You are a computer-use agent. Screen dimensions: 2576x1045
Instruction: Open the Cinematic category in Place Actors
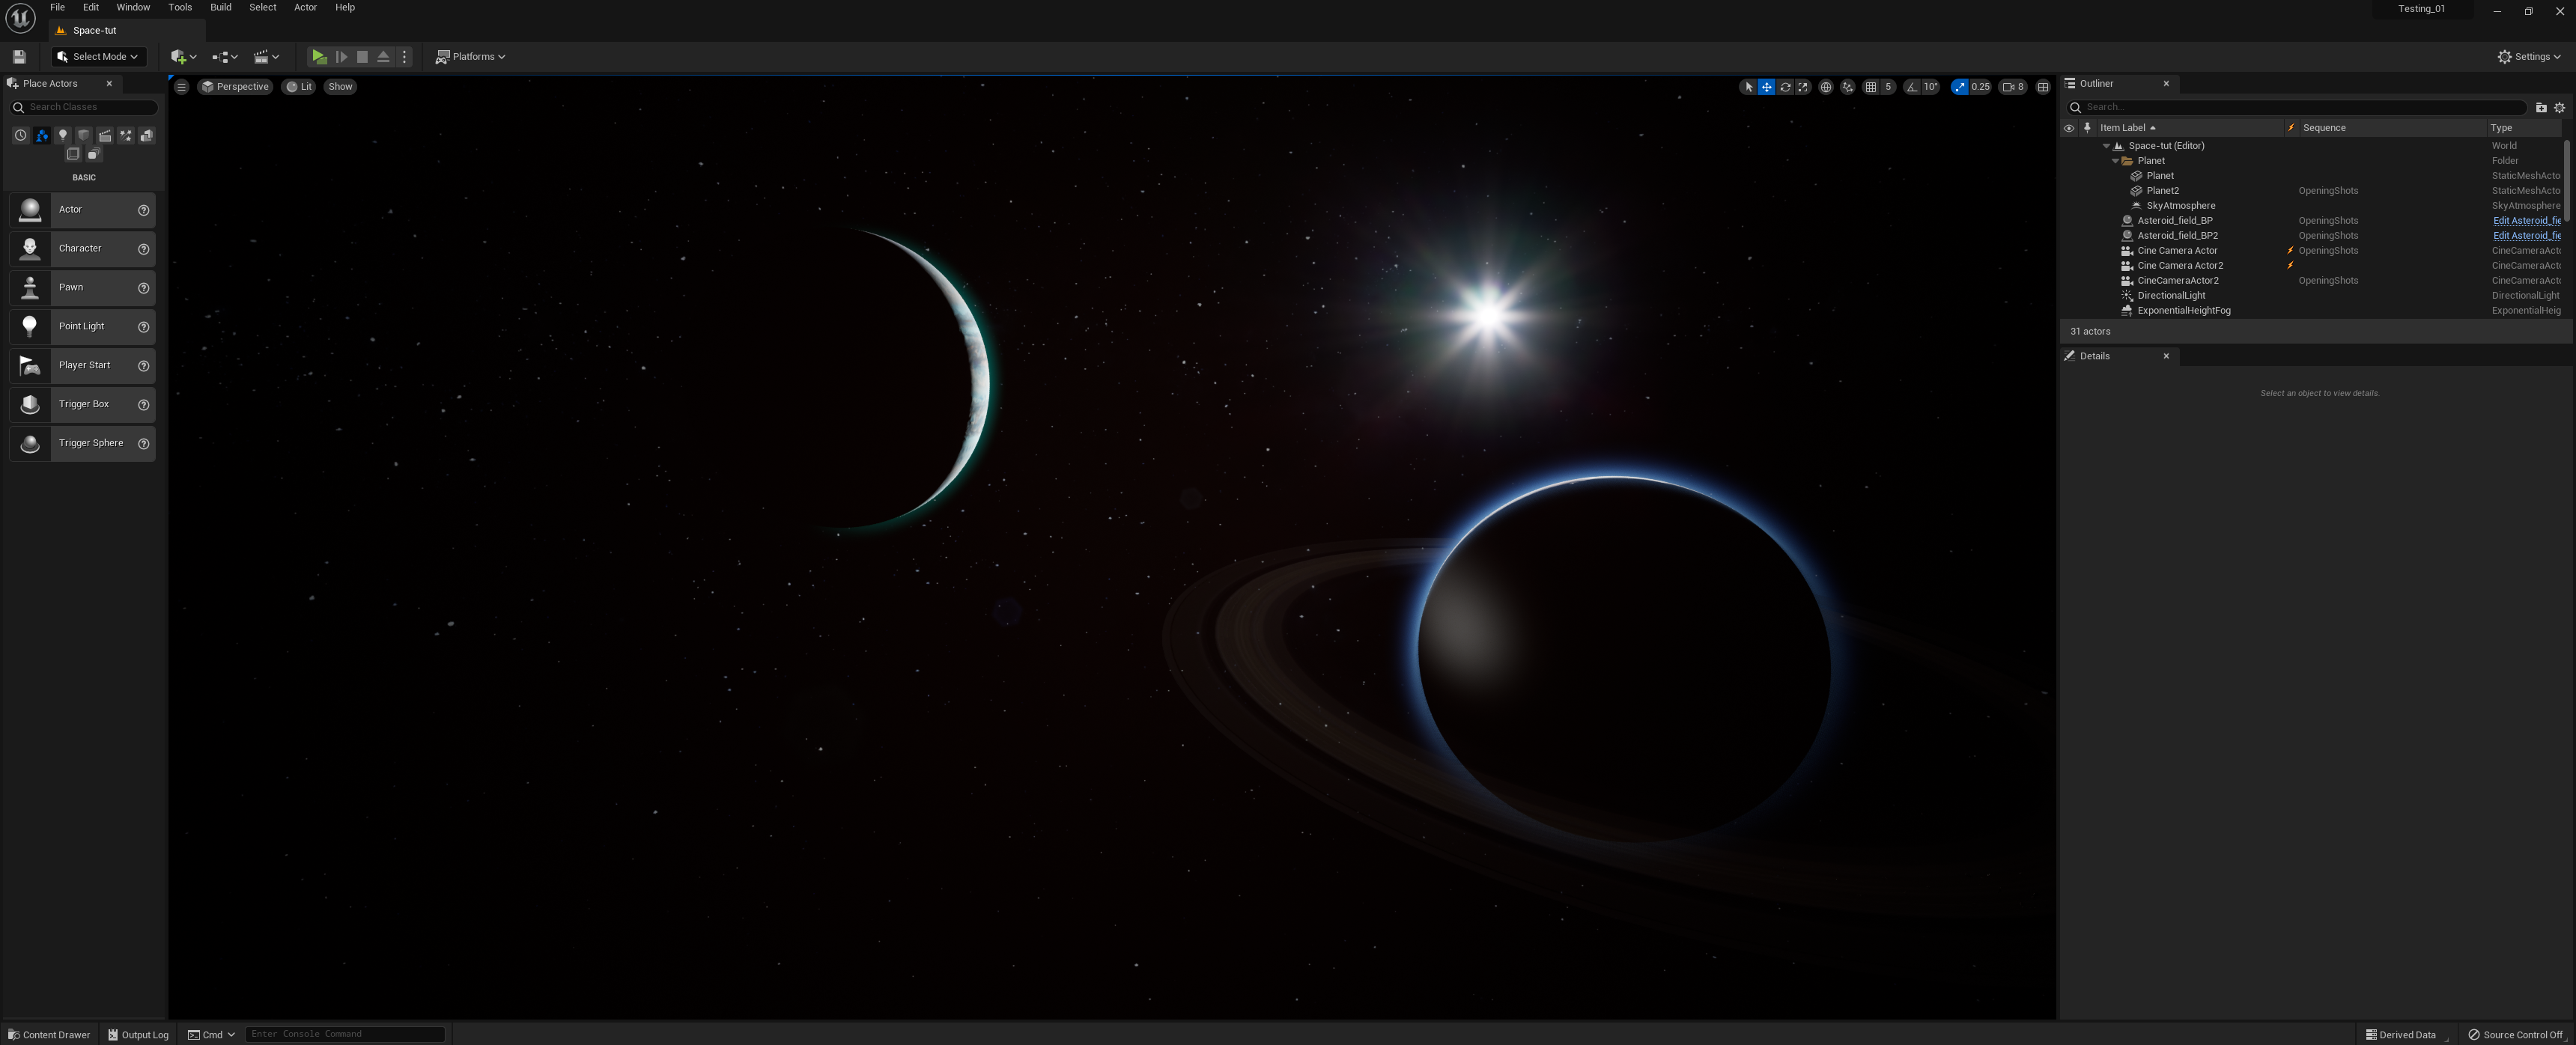click(105, 135)
